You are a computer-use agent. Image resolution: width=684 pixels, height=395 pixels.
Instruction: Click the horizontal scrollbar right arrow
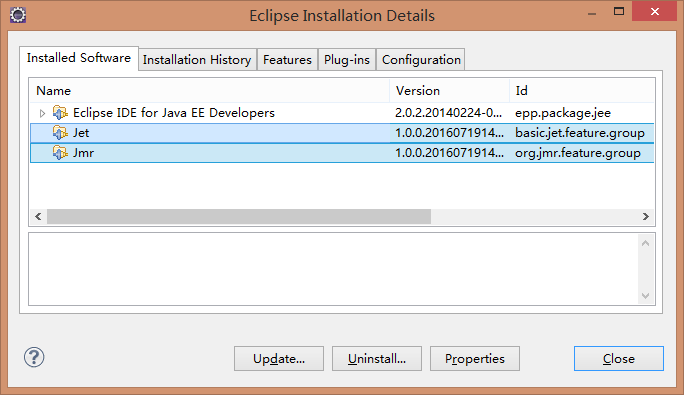click(x=646, y=216)
